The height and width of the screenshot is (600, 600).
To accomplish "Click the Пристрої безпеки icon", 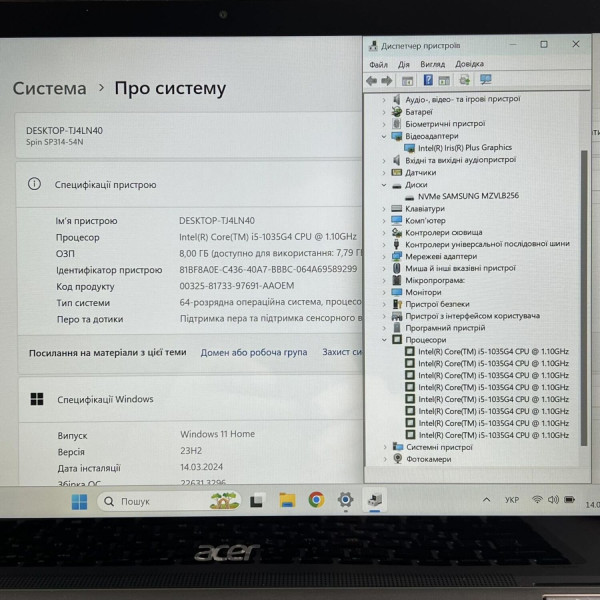I will [397, 304].
